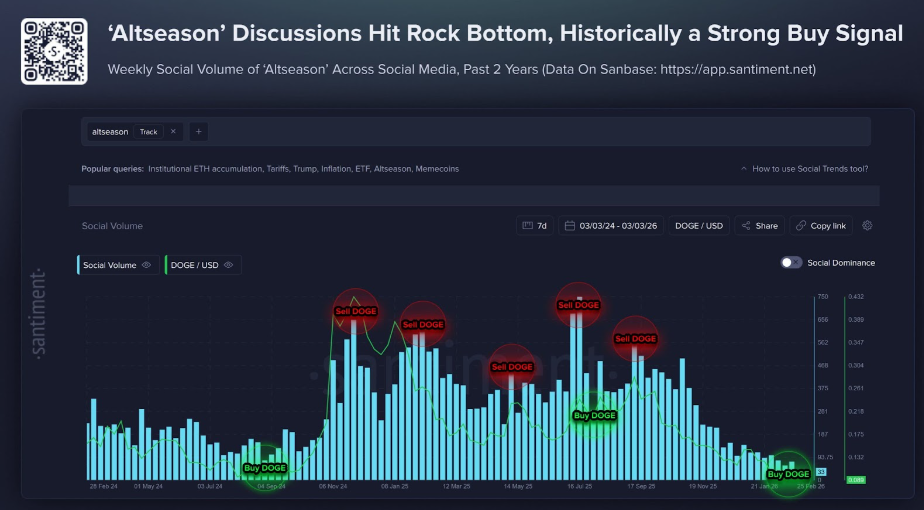This screenshot has height=510, width=924.
Task: Remove the altseason query with its X icon
Action: (173, 131)
